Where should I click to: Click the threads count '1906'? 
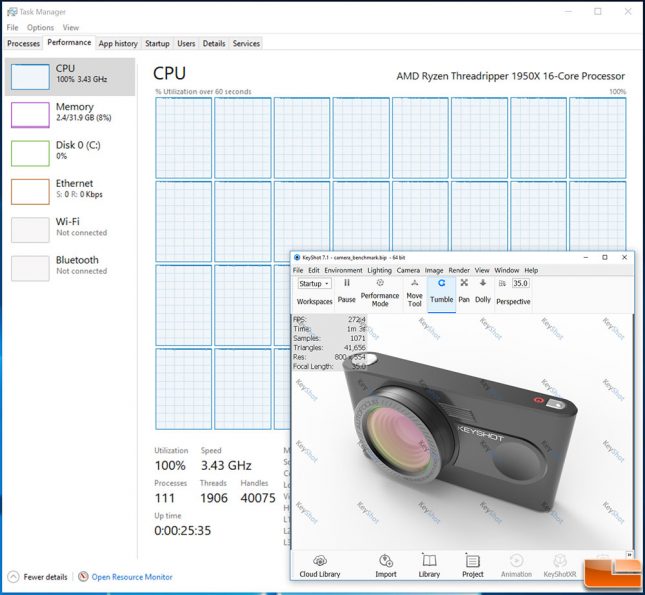[214, 498]
